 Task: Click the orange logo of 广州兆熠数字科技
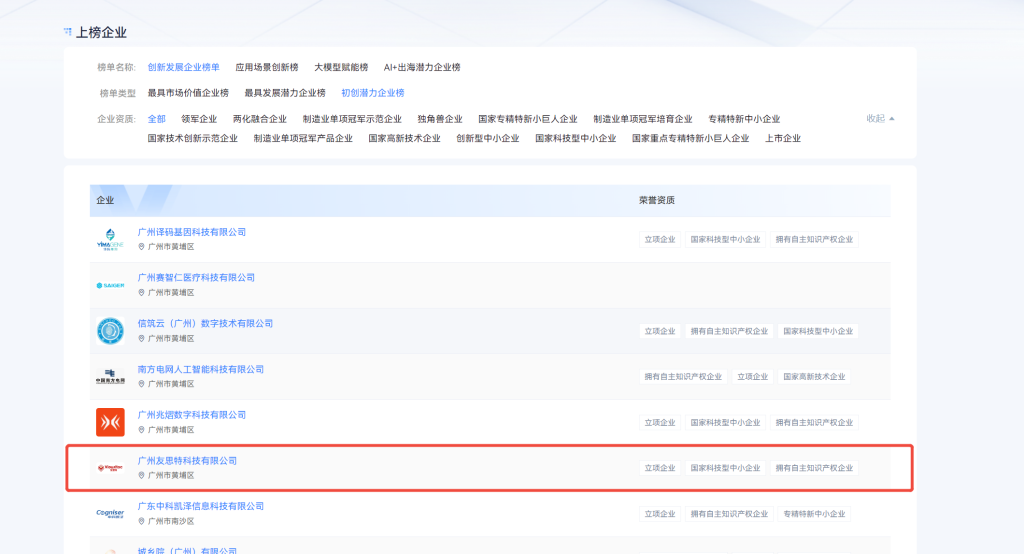point(110,422)
